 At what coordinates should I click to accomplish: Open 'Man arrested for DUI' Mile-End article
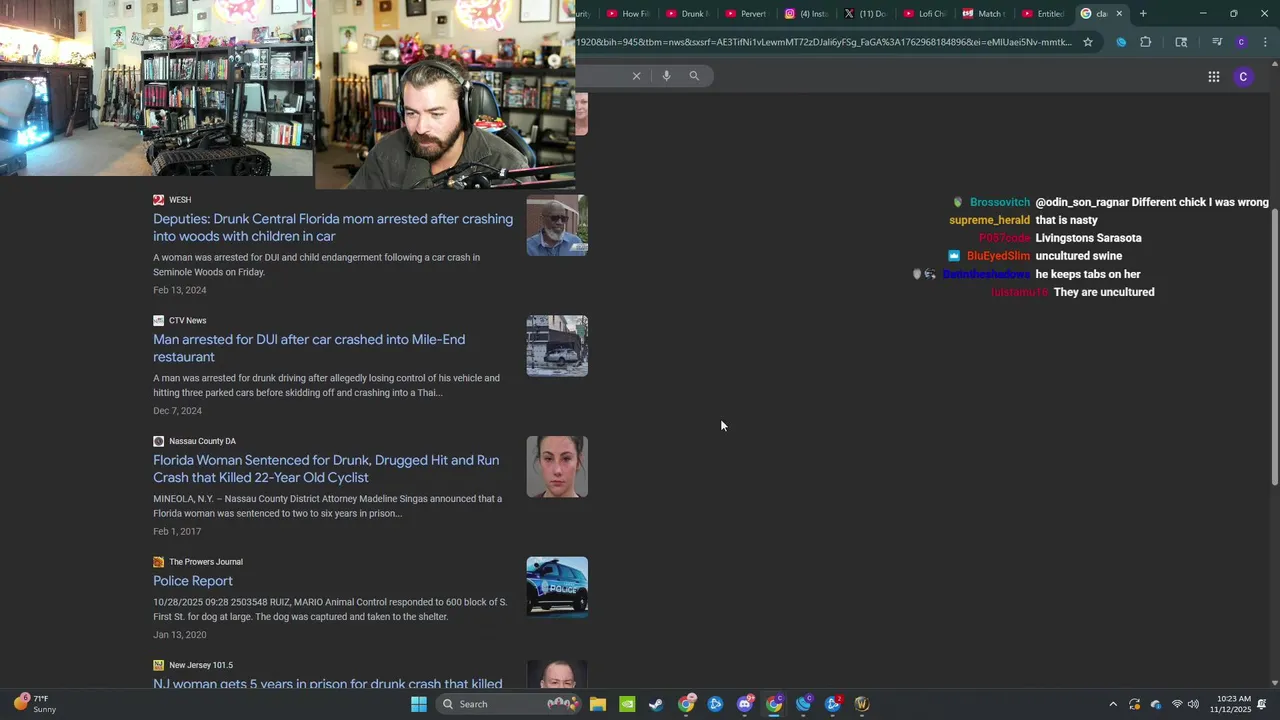coord(309,348)
